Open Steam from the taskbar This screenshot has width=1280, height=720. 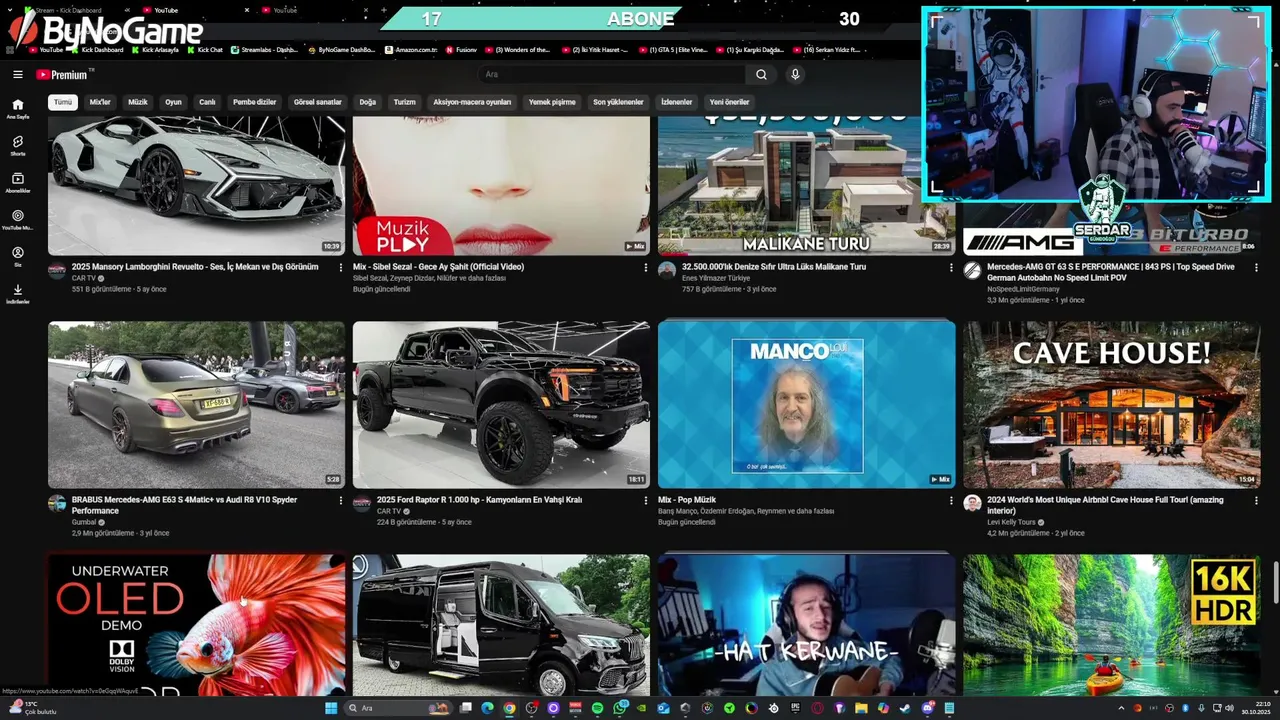[904, 708]
